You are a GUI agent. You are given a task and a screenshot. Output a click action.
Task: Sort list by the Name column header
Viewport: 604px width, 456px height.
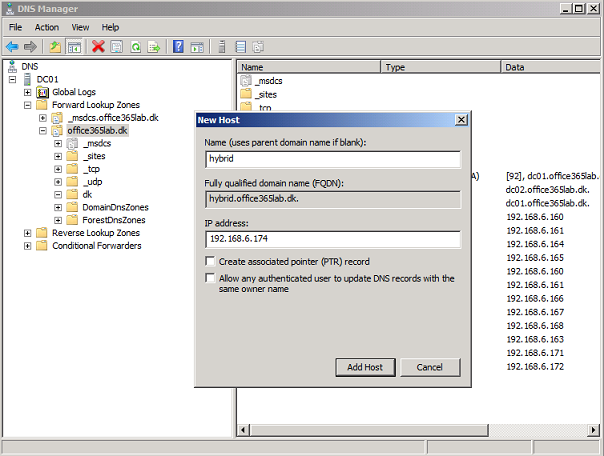pyautogui.click(x=309, y=67)
